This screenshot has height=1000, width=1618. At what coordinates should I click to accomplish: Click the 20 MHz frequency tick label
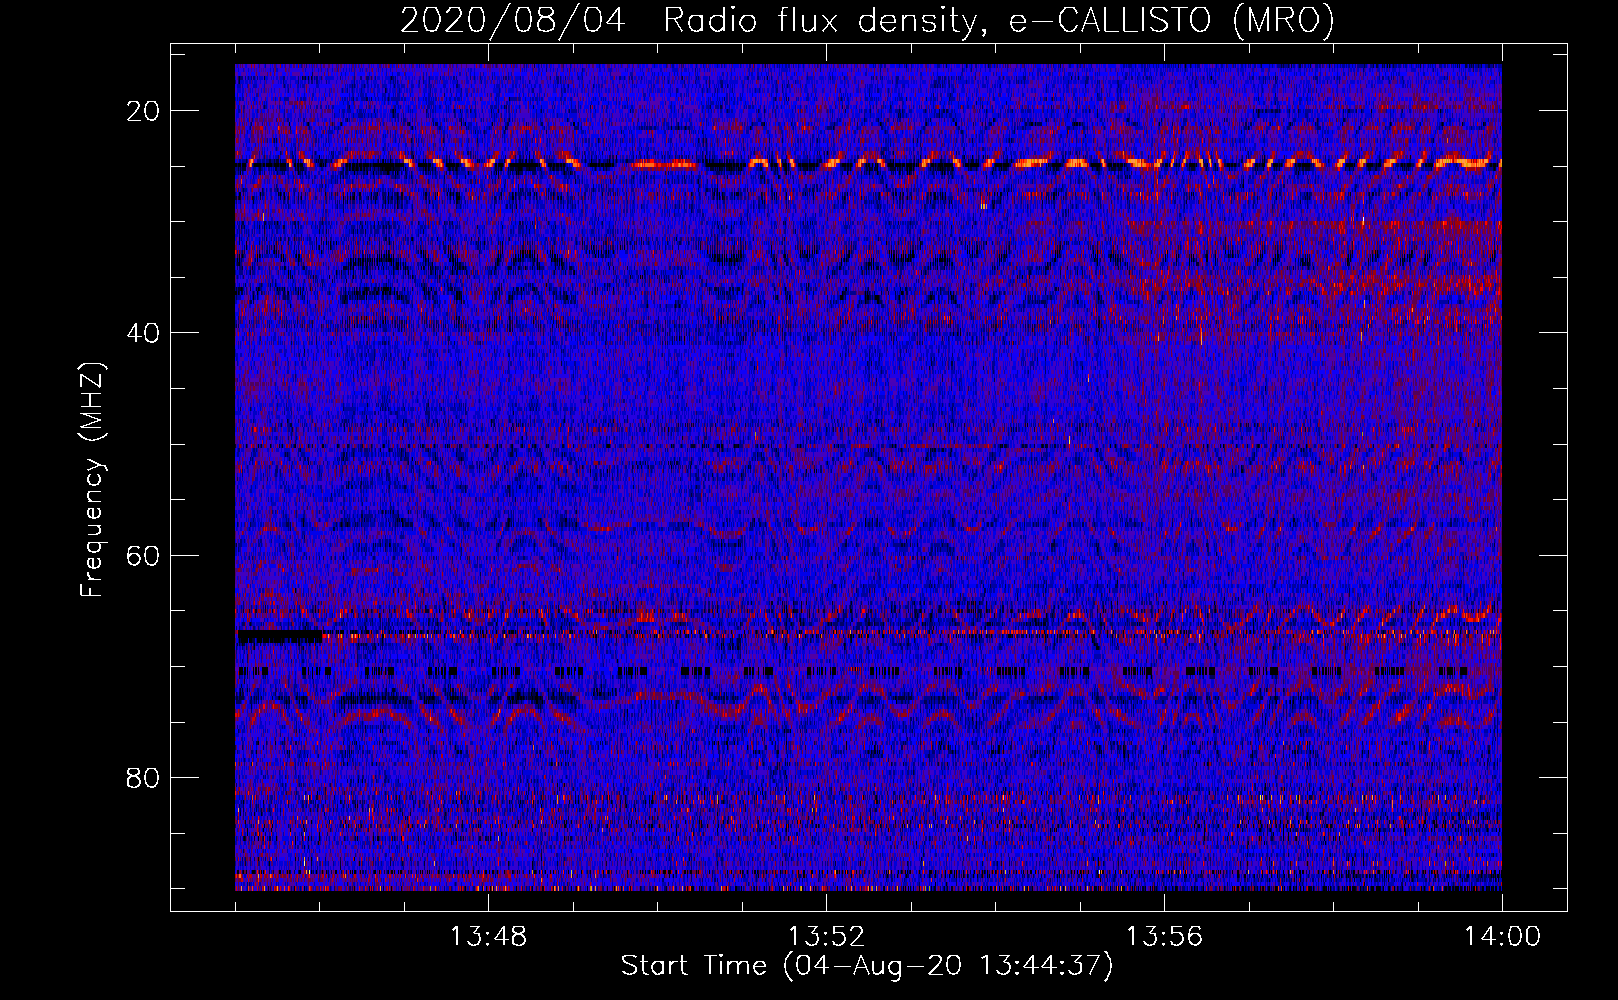pyautogui.click(x=144, y=111)
